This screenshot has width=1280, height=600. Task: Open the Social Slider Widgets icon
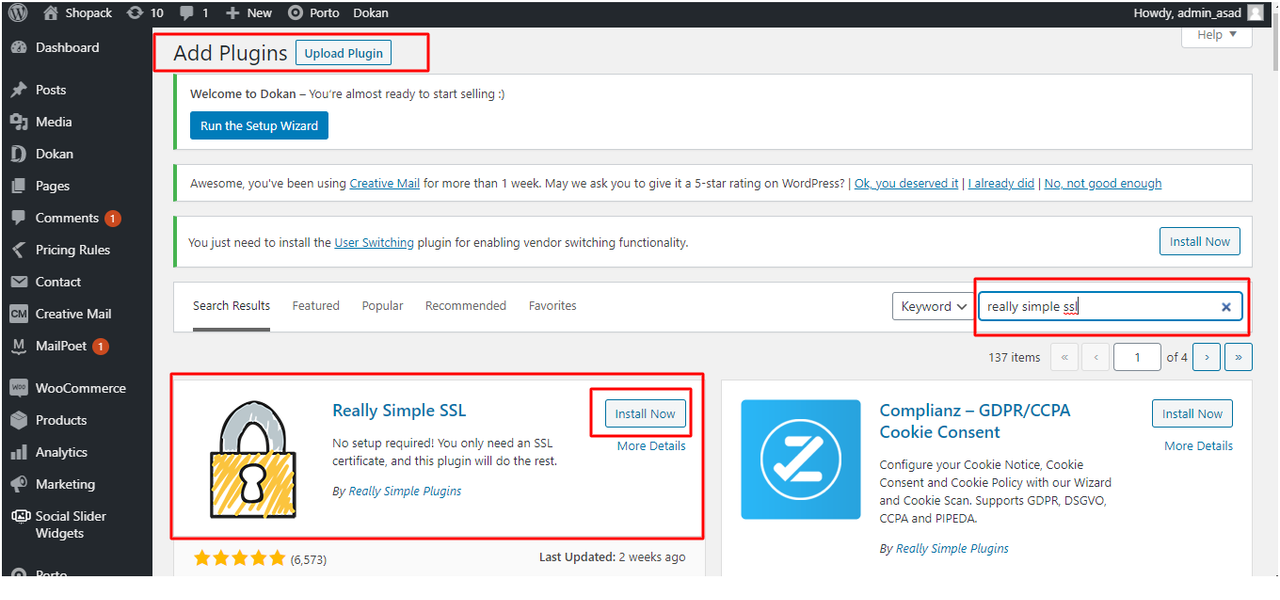(19, 517)
